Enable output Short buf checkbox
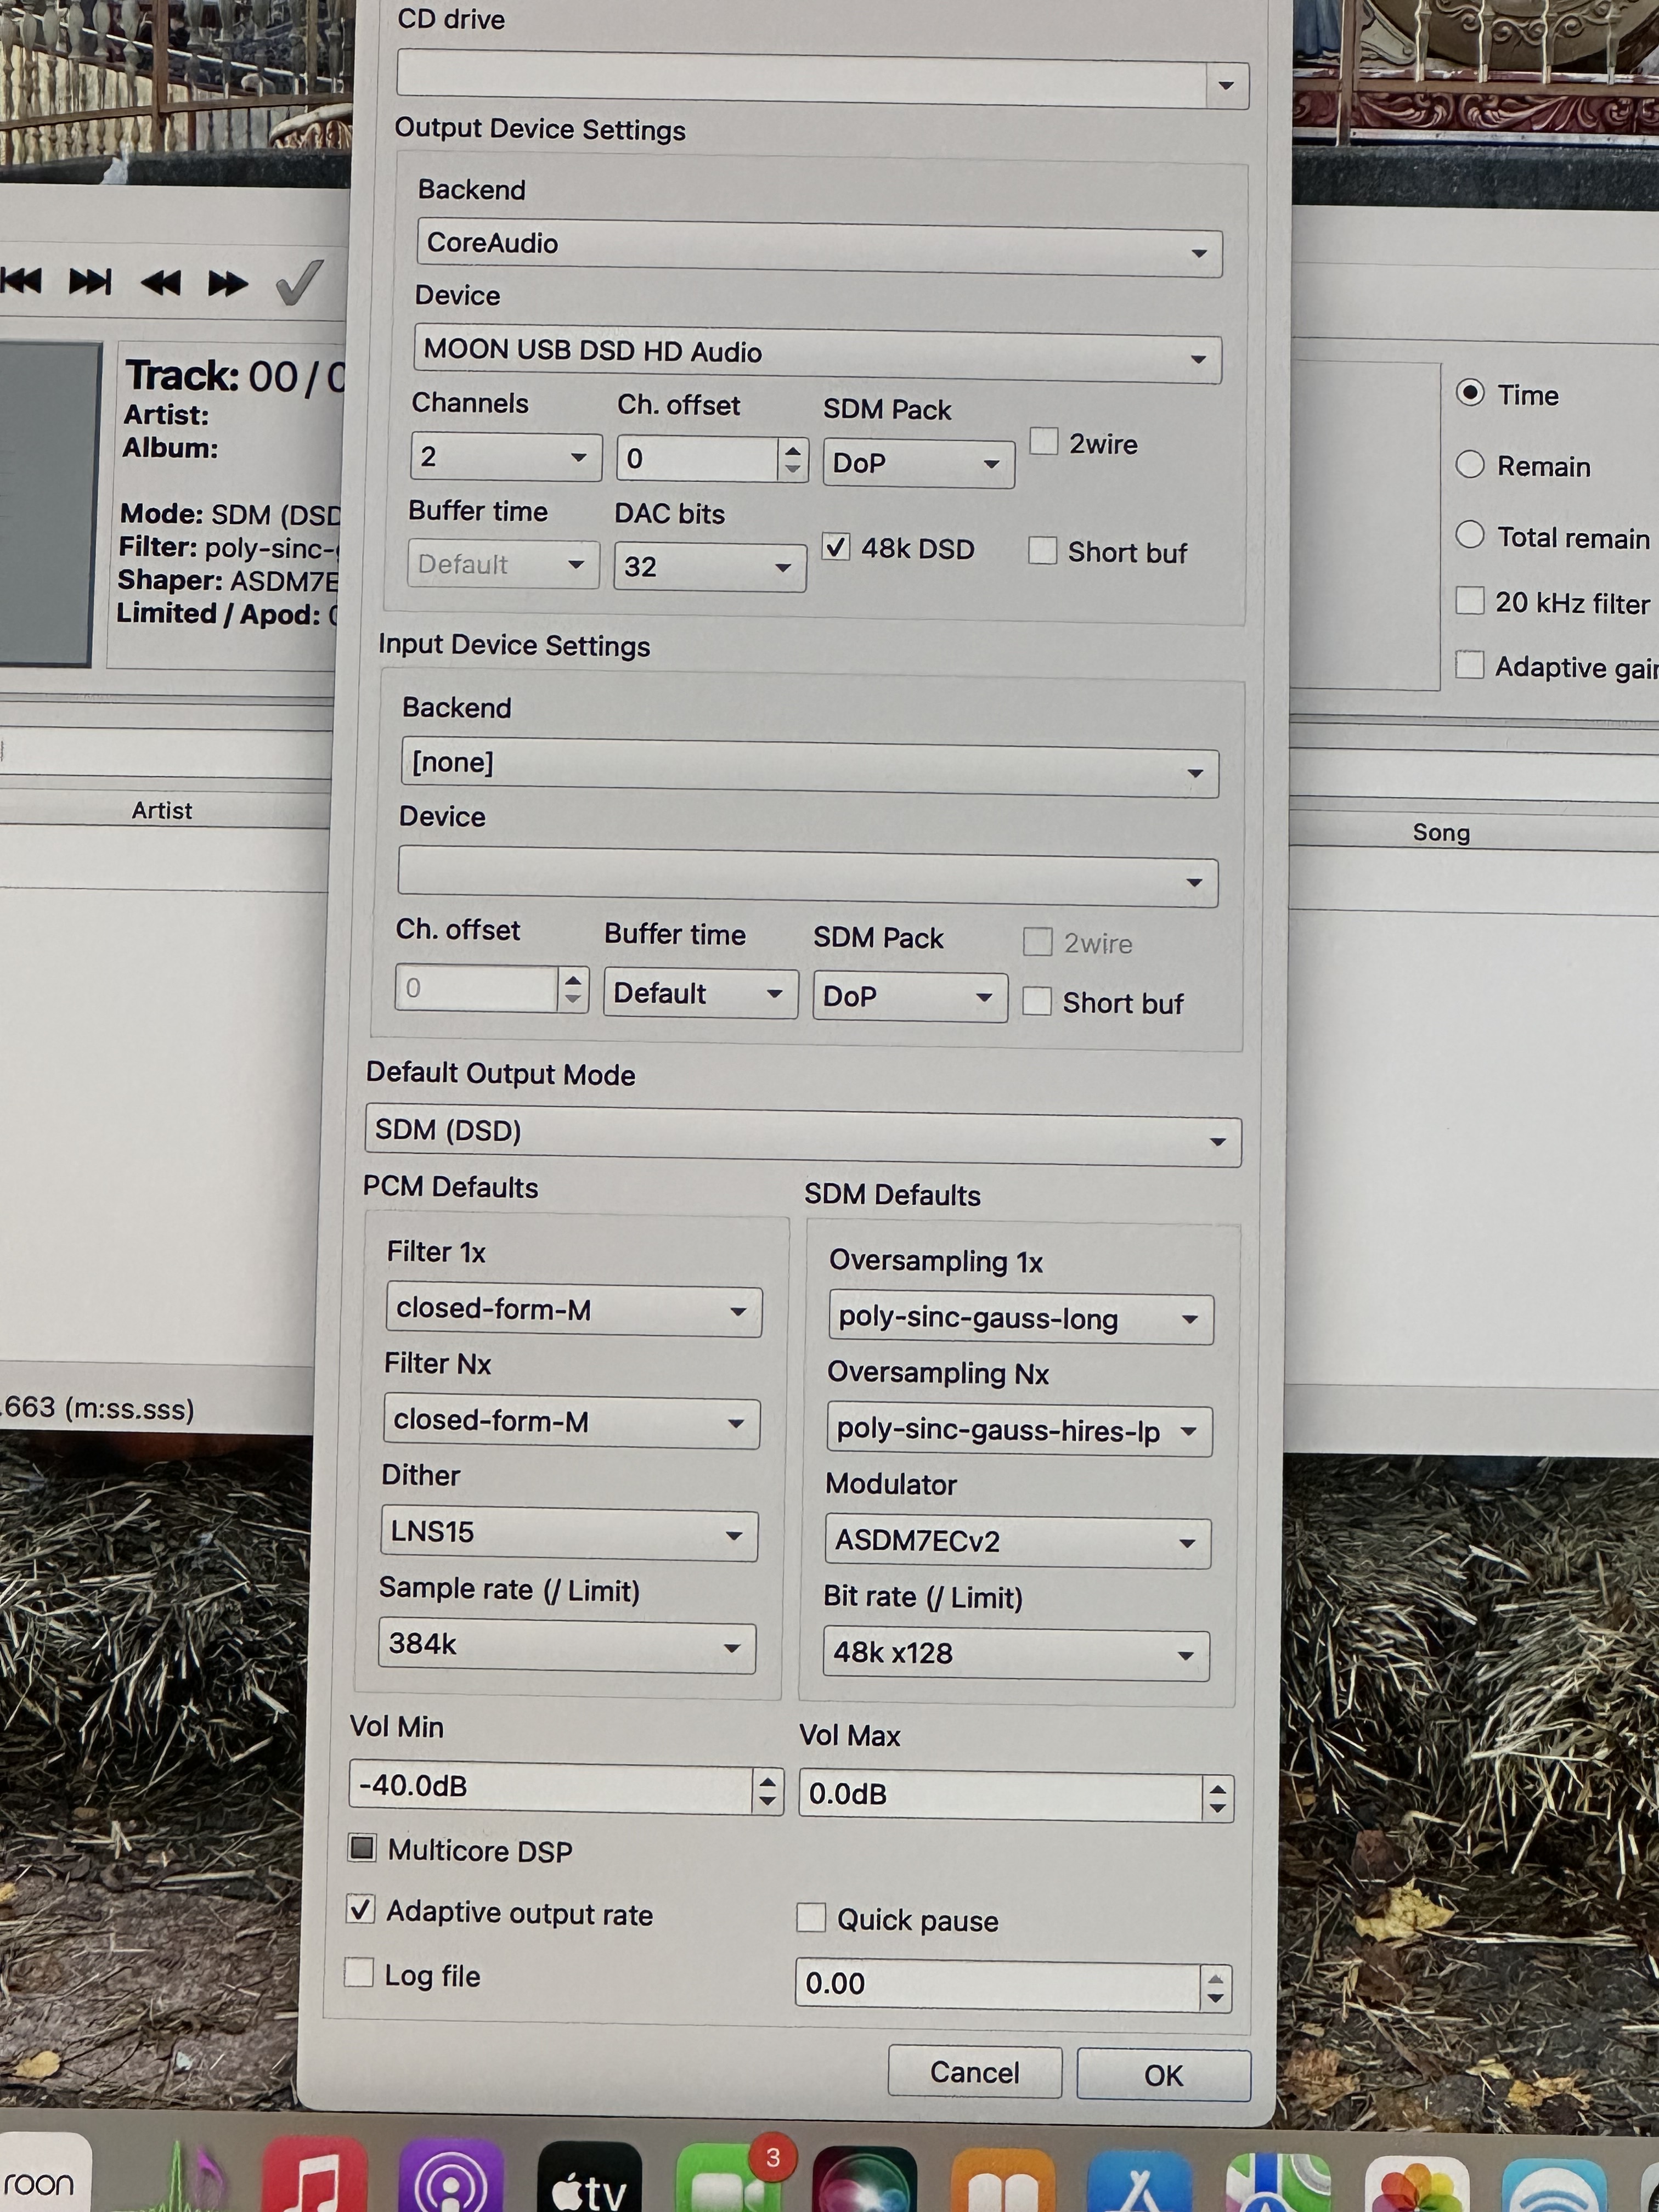Viewport: 1659px width, 2212px height. [1042, 550]
